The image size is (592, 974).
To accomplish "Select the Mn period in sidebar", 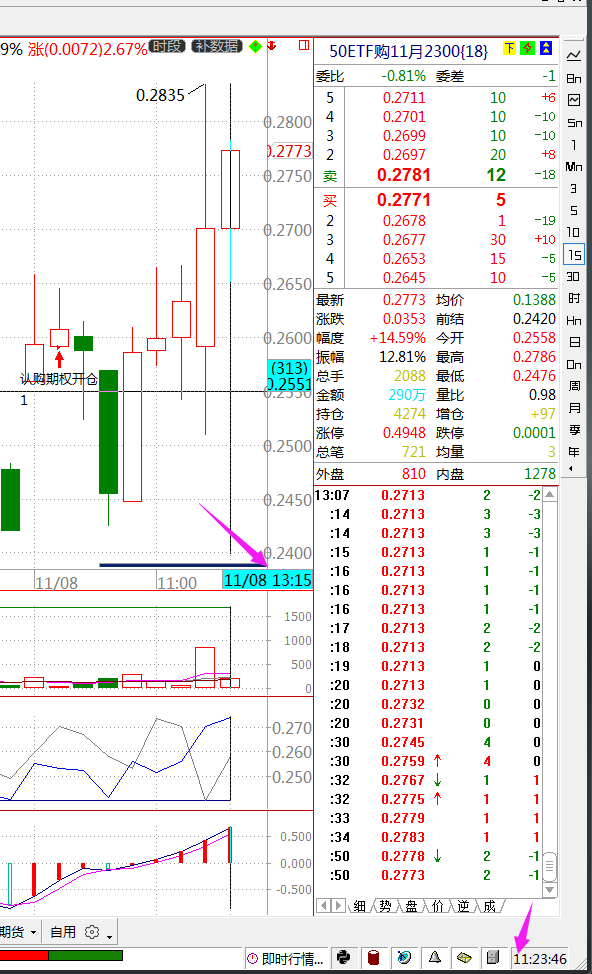I will (x=574, y=166).
